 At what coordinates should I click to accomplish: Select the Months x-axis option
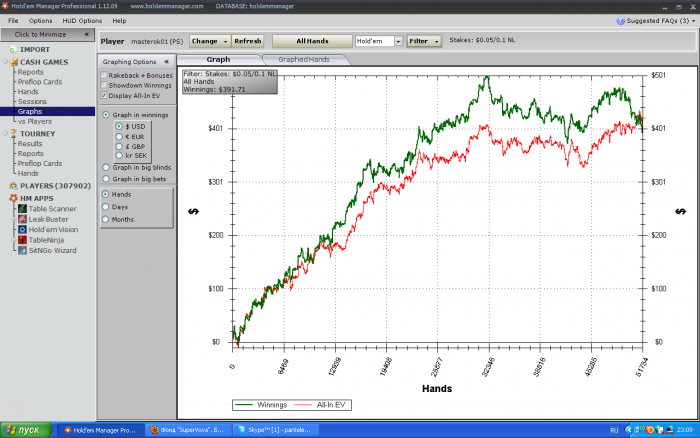106,219
